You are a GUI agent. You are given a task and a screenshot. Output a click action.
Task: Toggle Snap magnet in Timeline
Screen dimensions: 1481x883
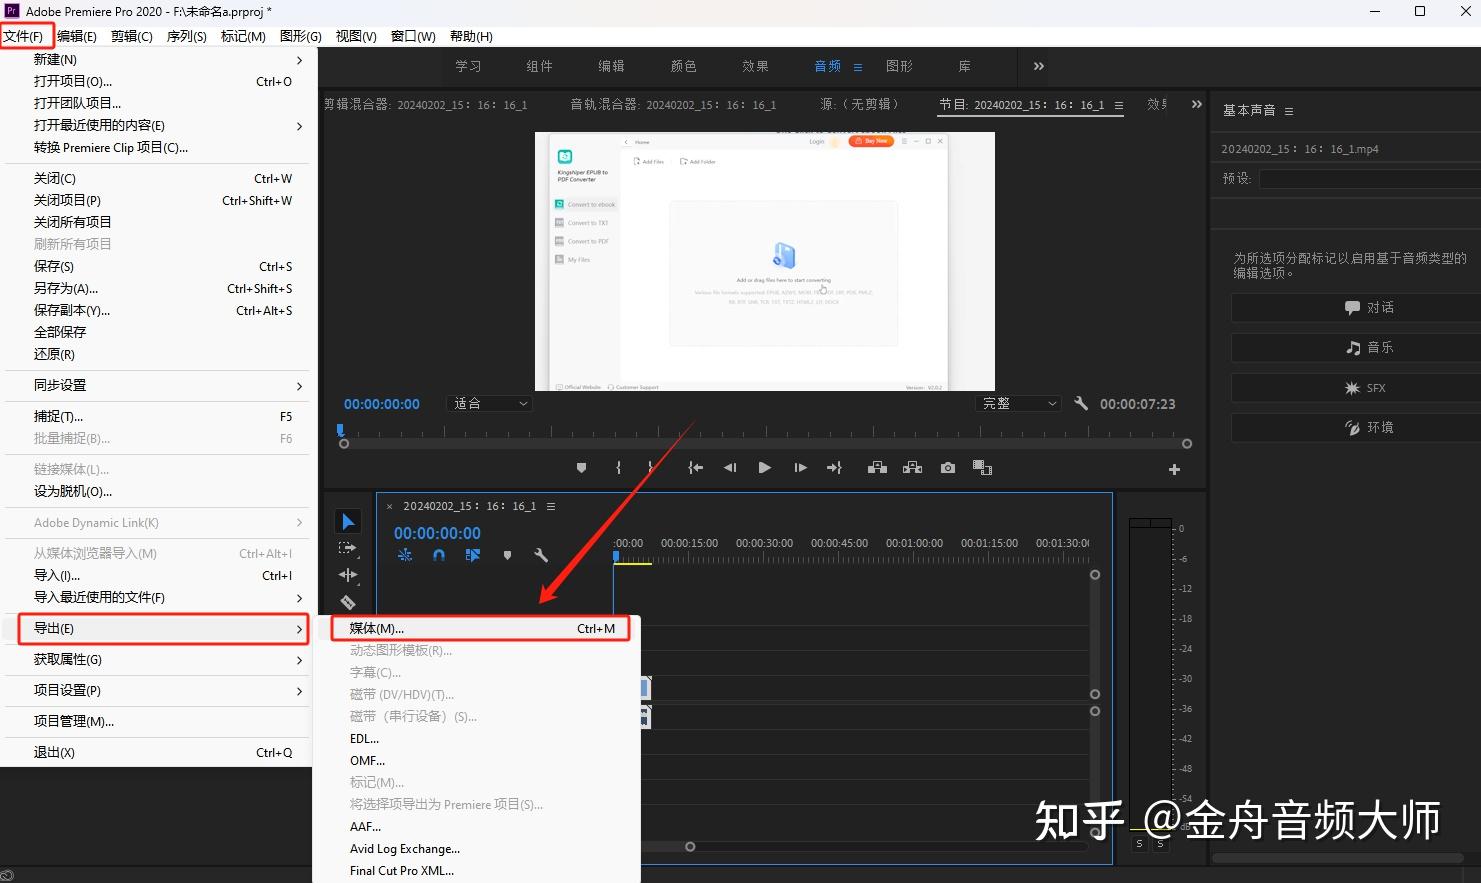[439, 555]
